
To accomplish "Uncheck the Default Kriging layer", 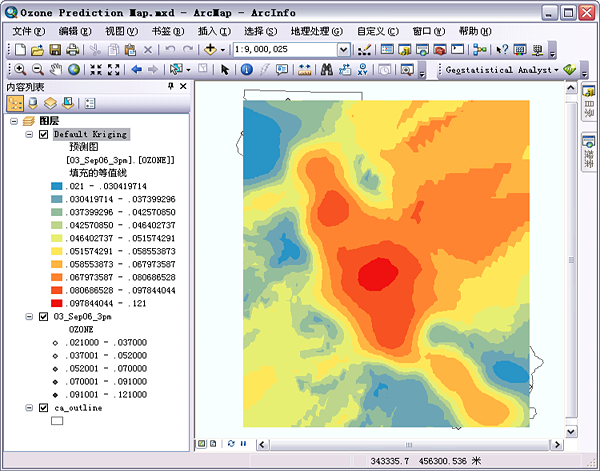I will (43, 134).
